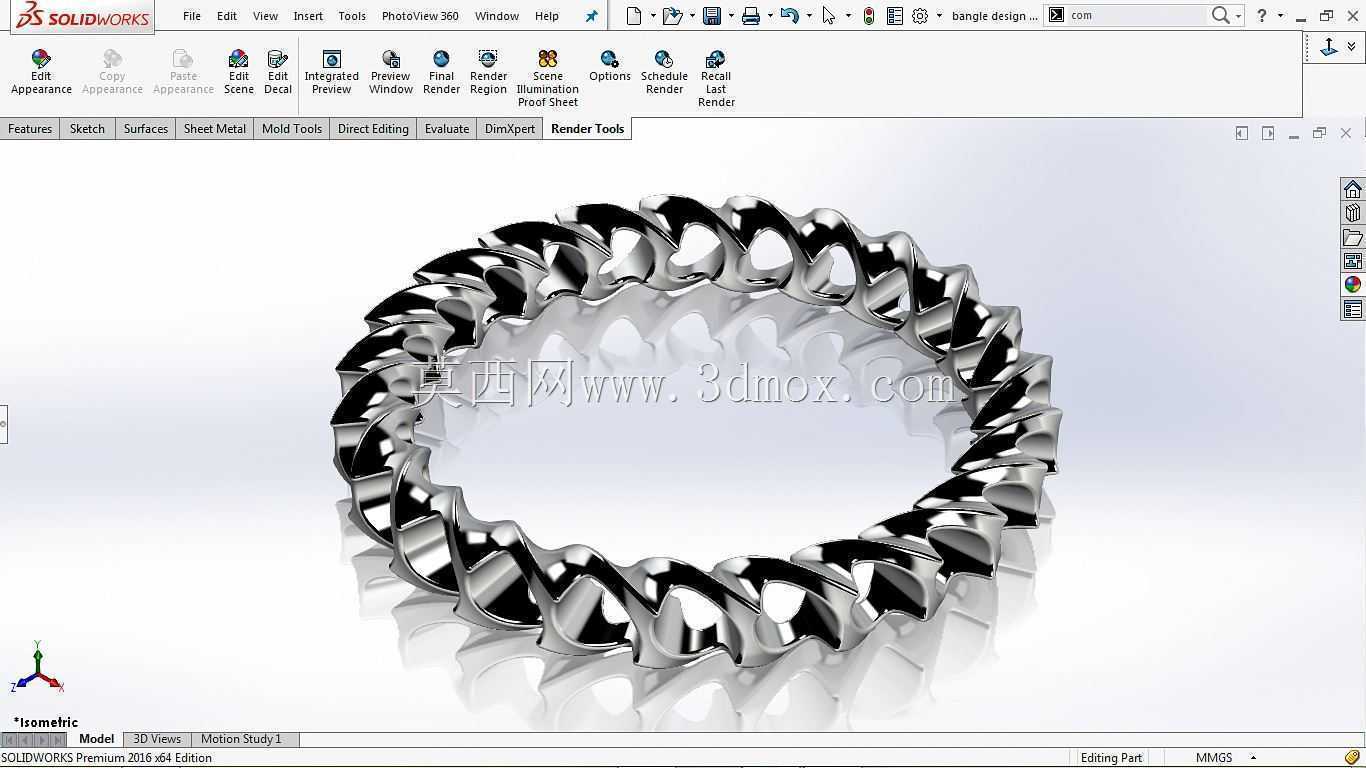1366x768 pixels.
Task: Open the Options gear icon
Action: pos(920,15)
